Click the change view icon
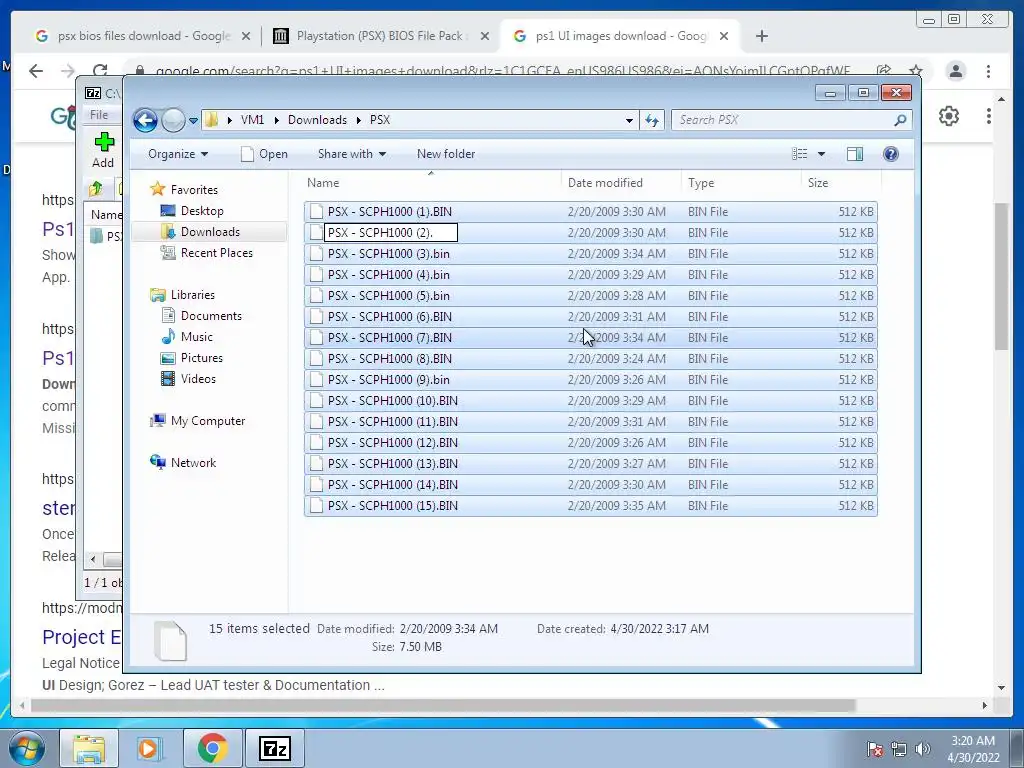Screen dimensions: 1024x768 [799, 154]
